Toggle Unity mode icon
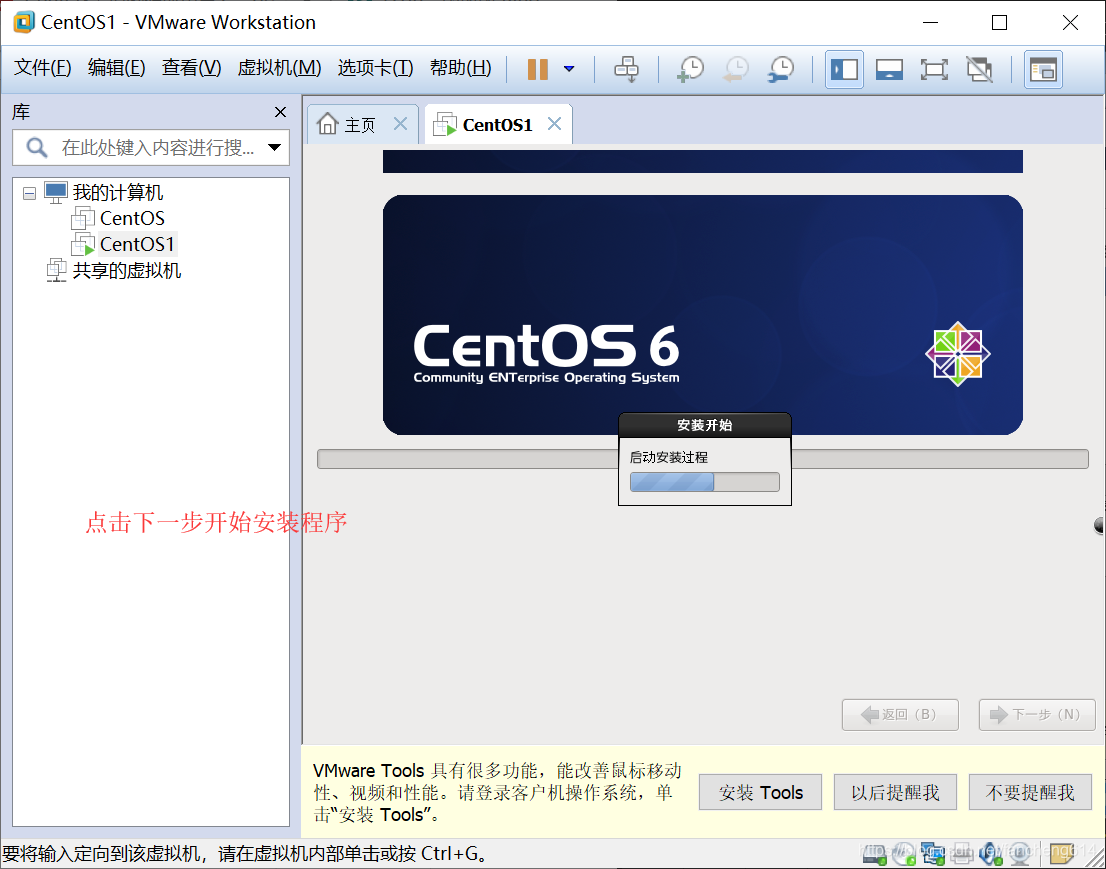 pos(979,69)
